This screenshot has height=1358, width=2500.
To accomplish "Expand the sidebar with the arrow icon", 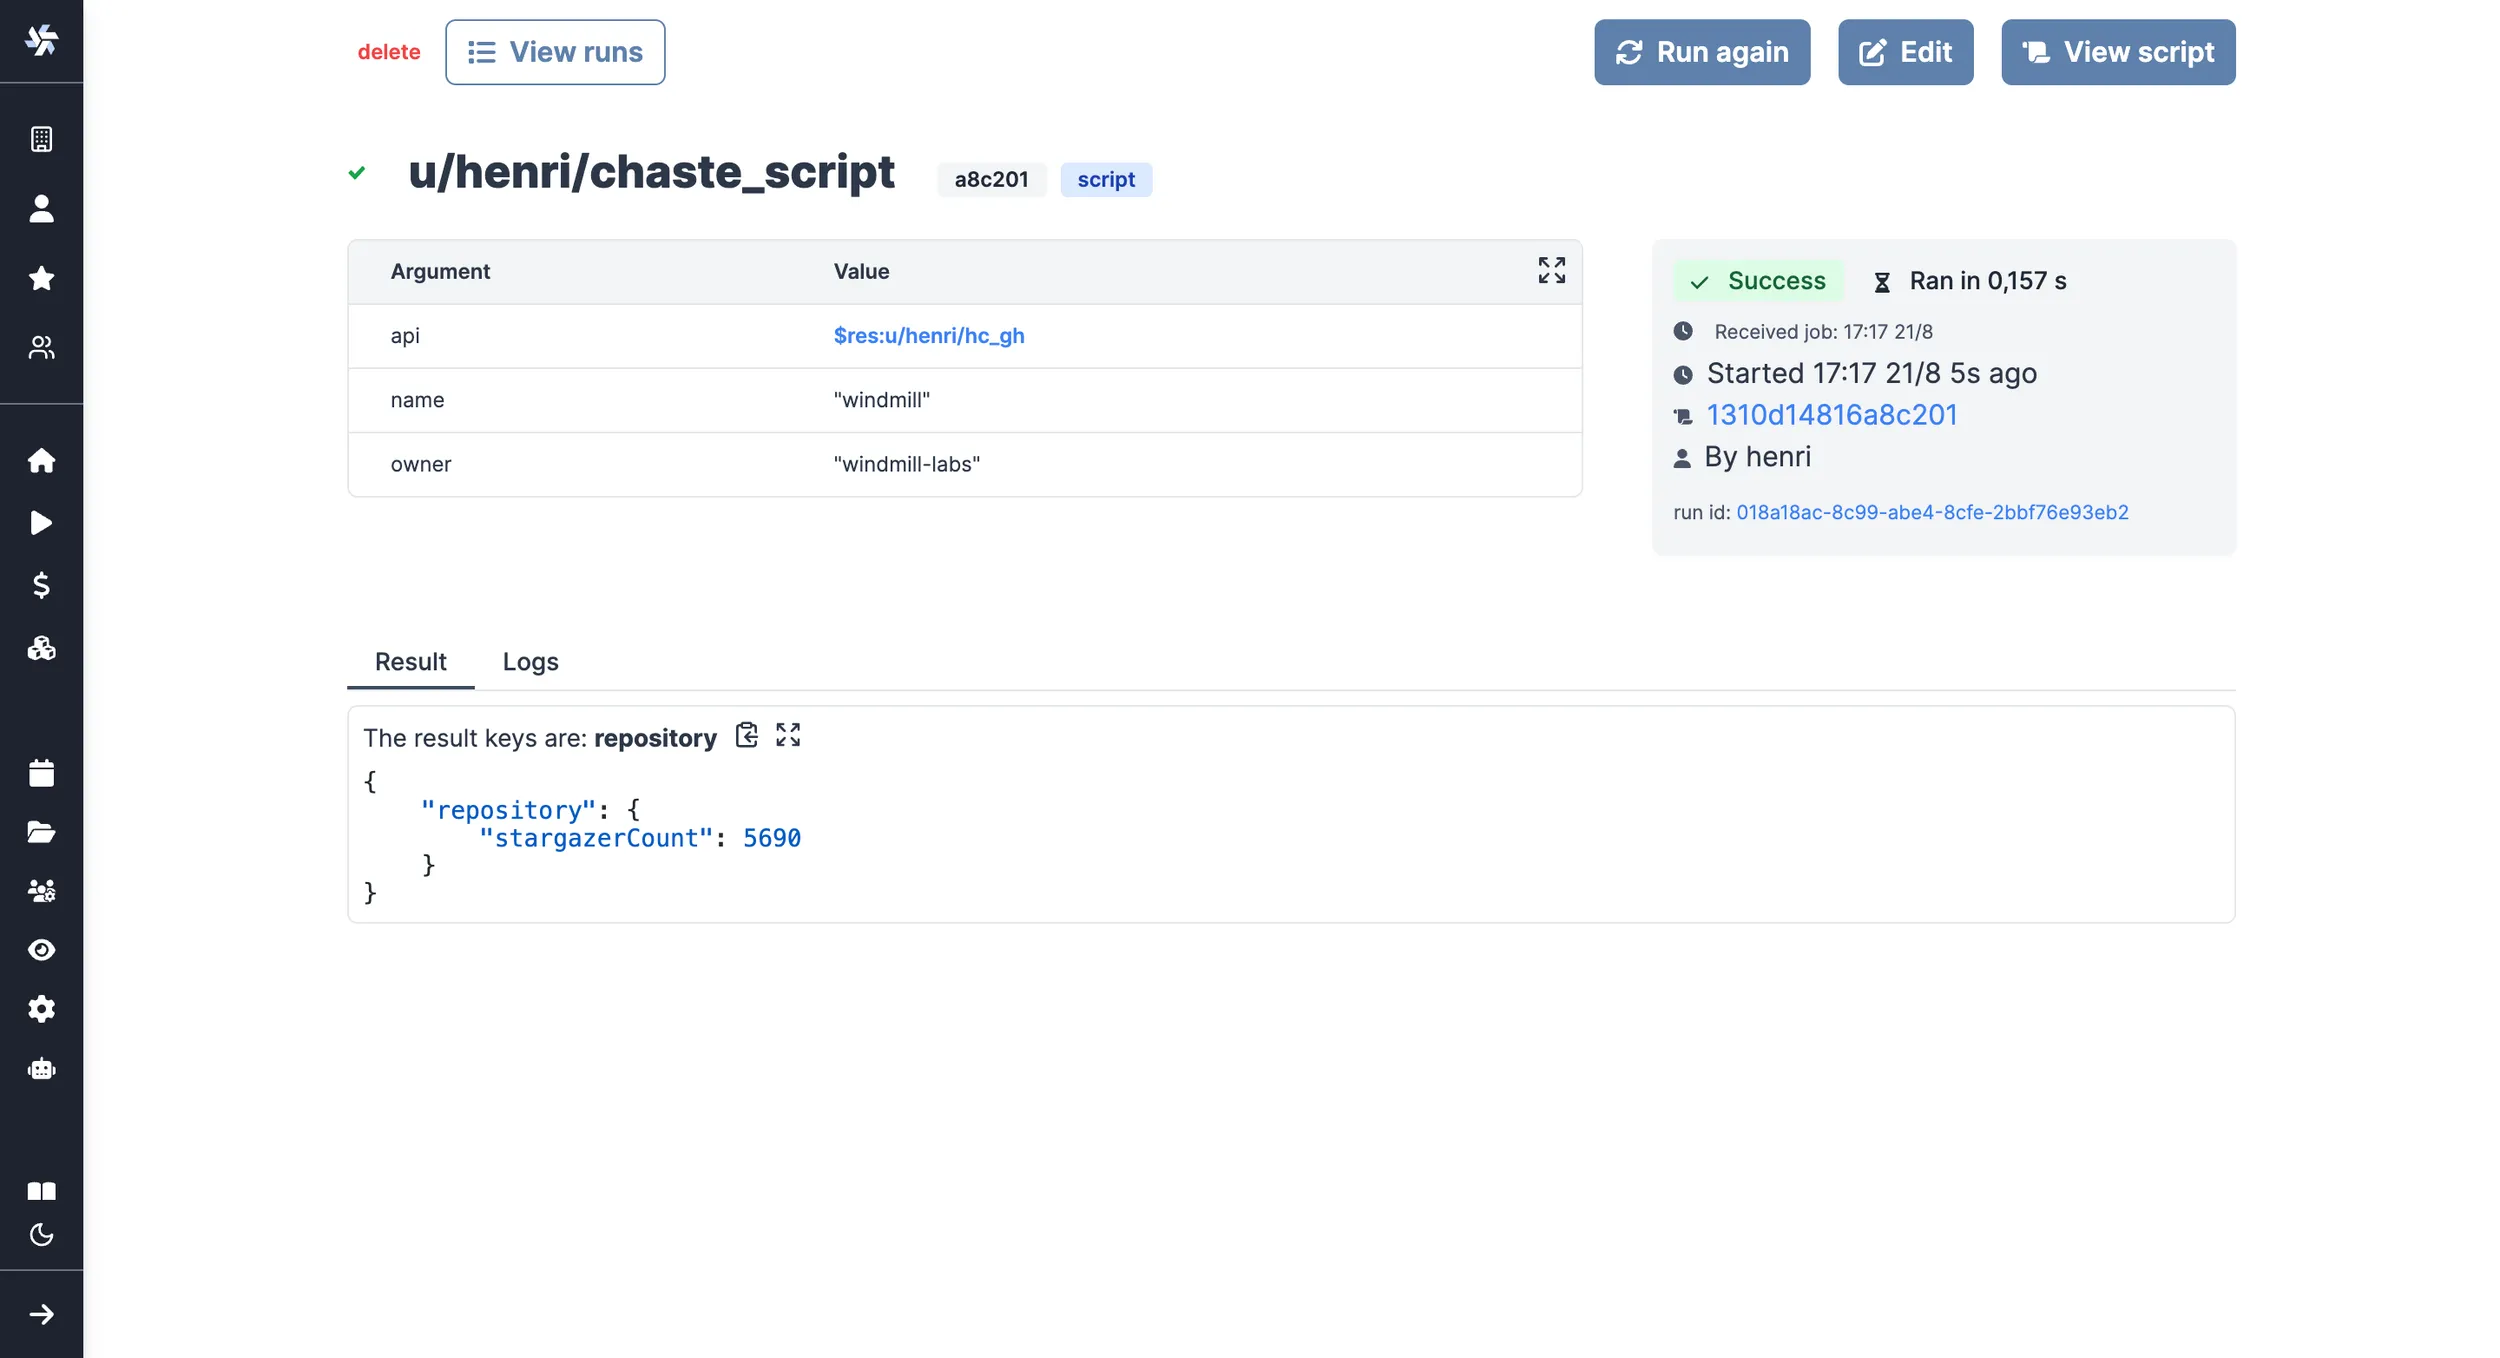I will click(x=42, y=1314).
